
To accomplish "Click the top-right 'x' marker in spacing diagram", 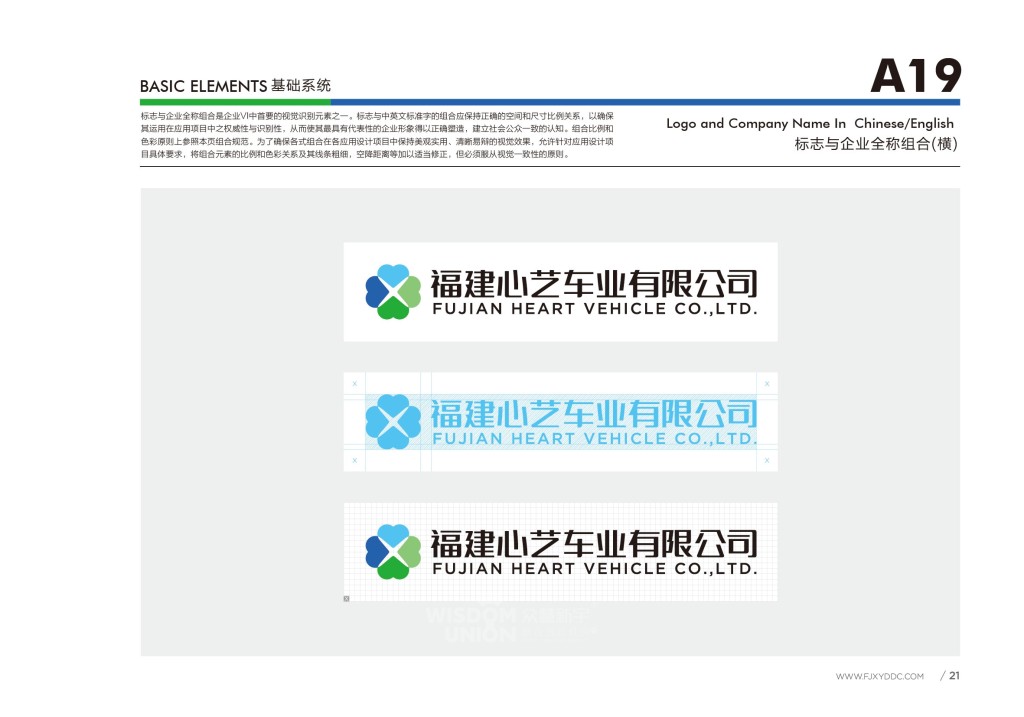I will [767, 383].
